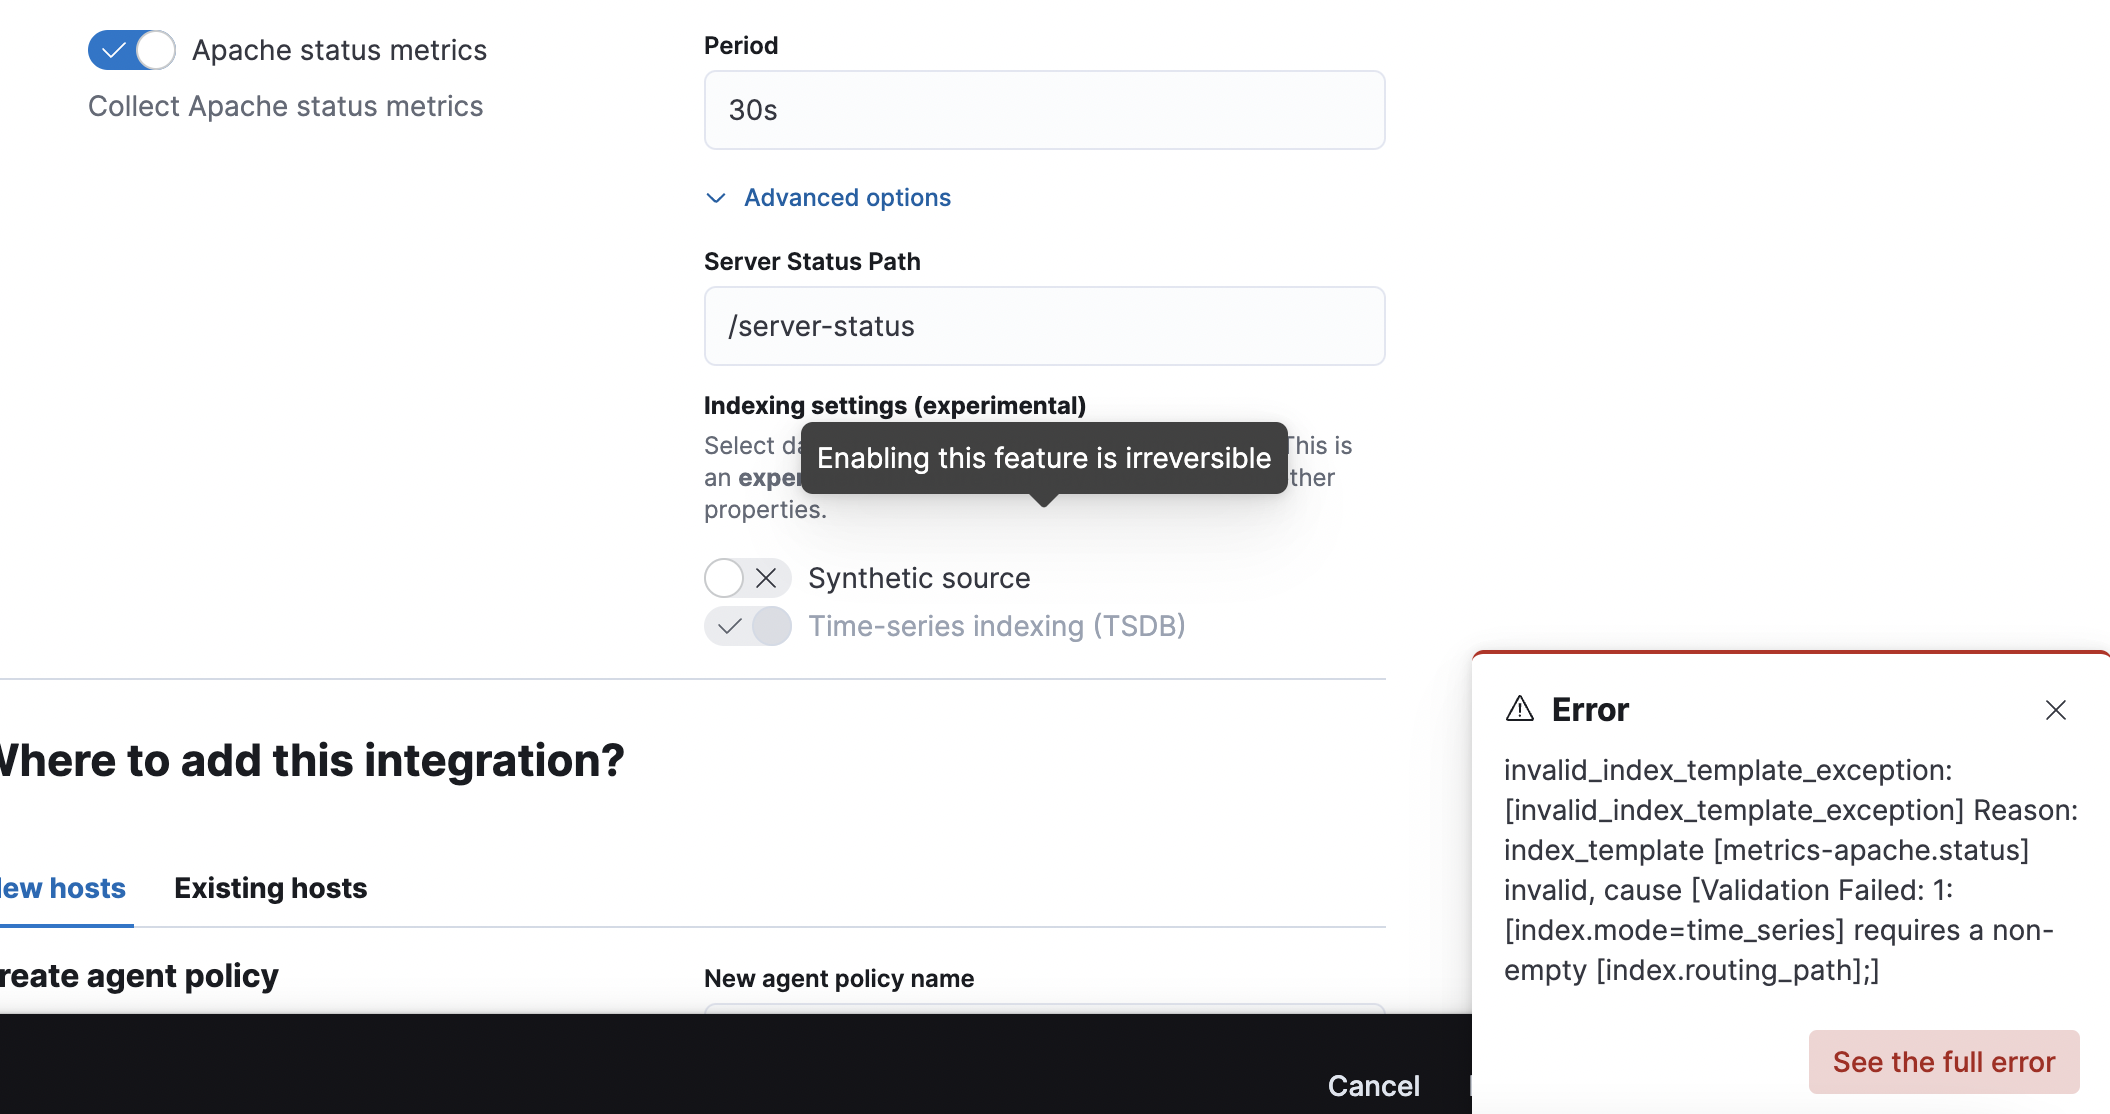Click the Server Status Path field
This screenshot has width=2110, height=1114.
[x=1044, y=326]
